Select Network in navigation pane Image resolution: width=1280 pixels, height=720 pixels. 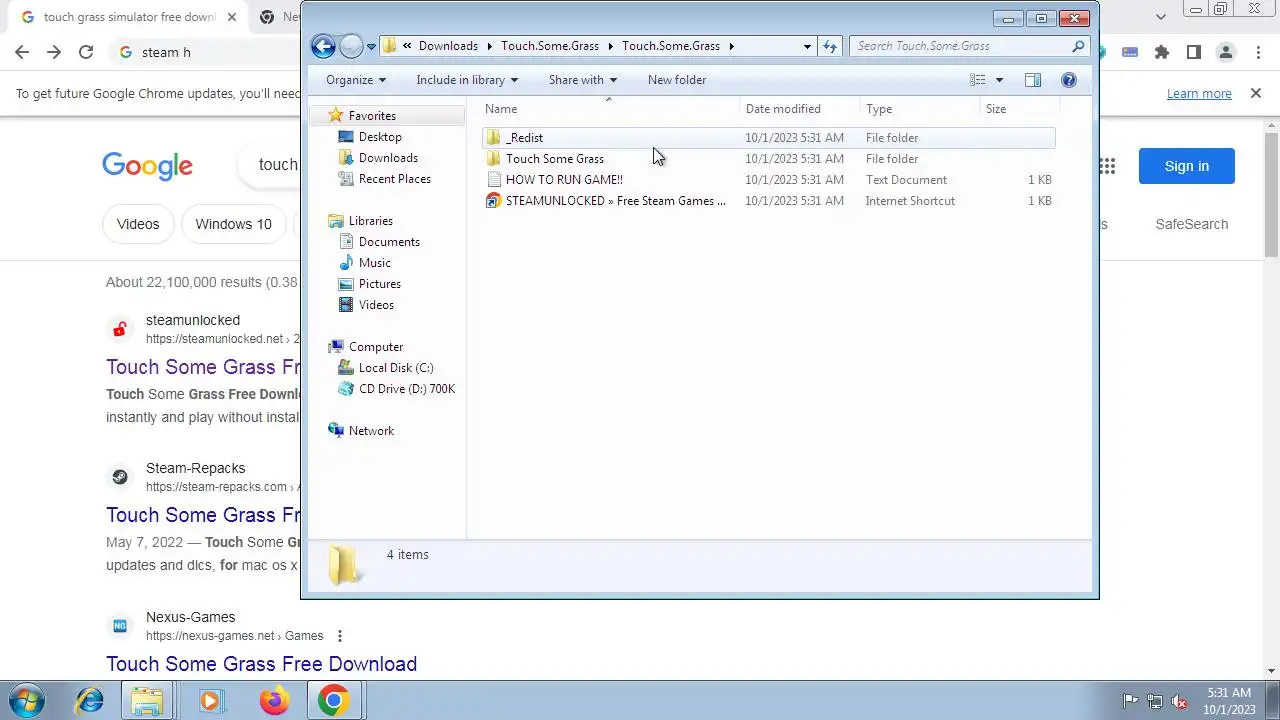click(371, 431)
